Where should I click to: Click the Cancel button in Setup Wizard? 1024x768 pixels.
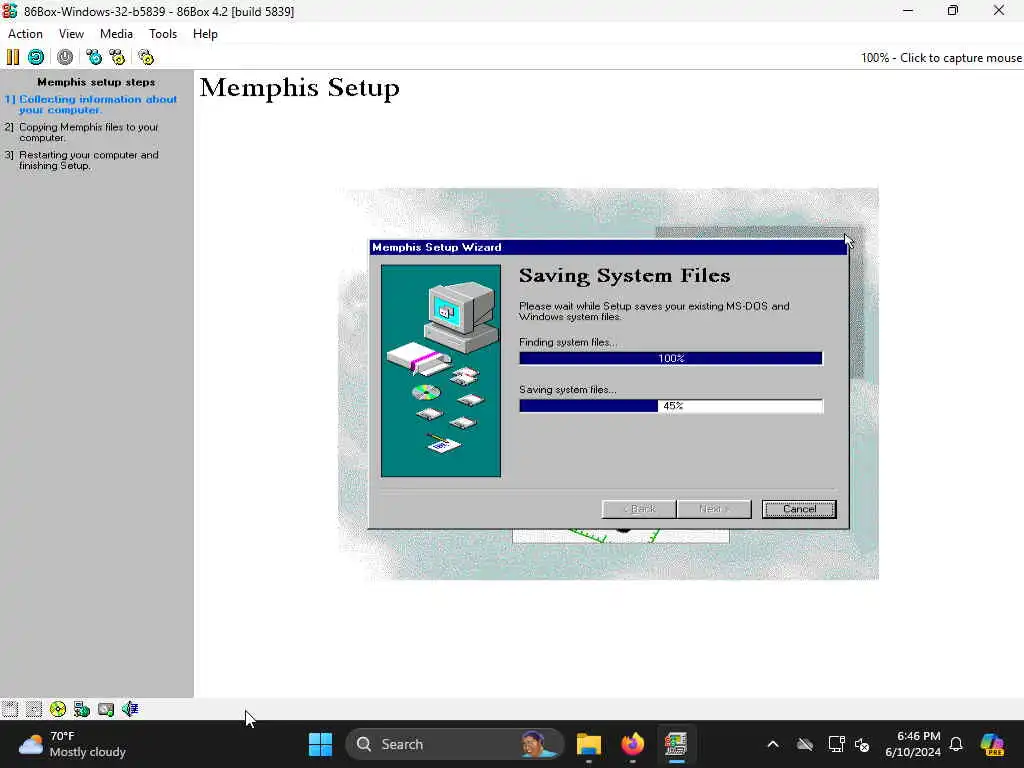click(x=799, y=509)
